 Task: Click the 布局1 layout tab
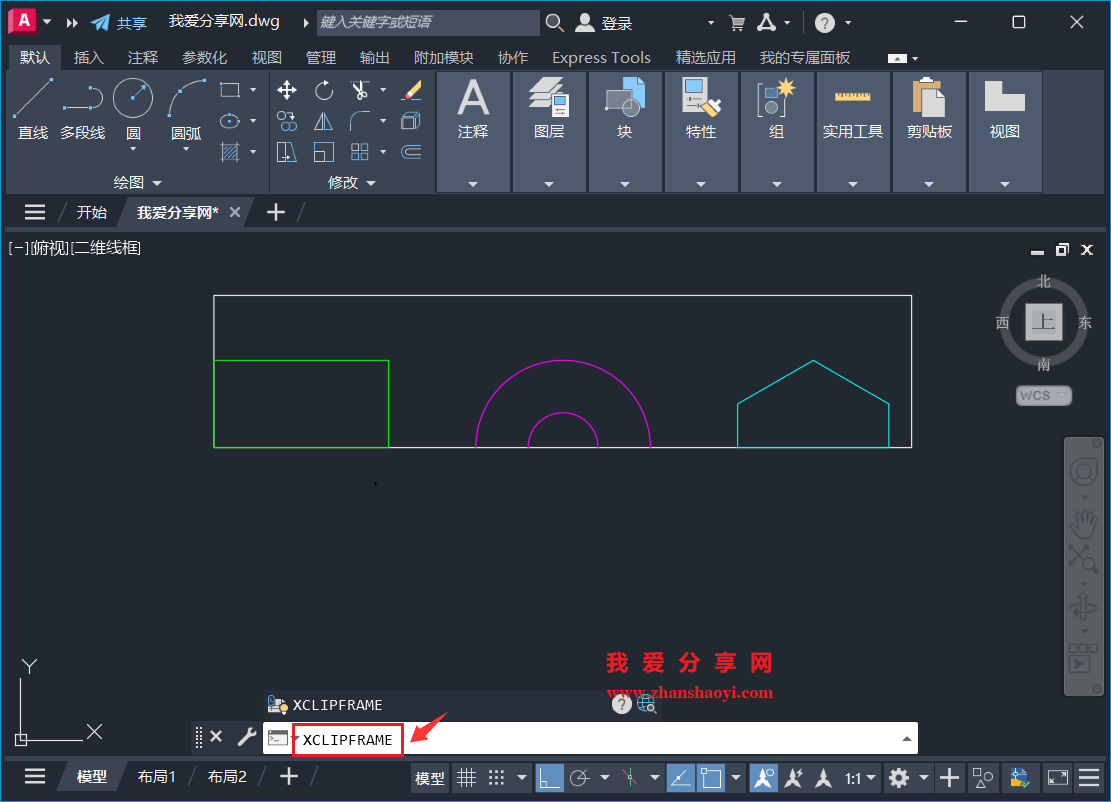click(157, 776)
